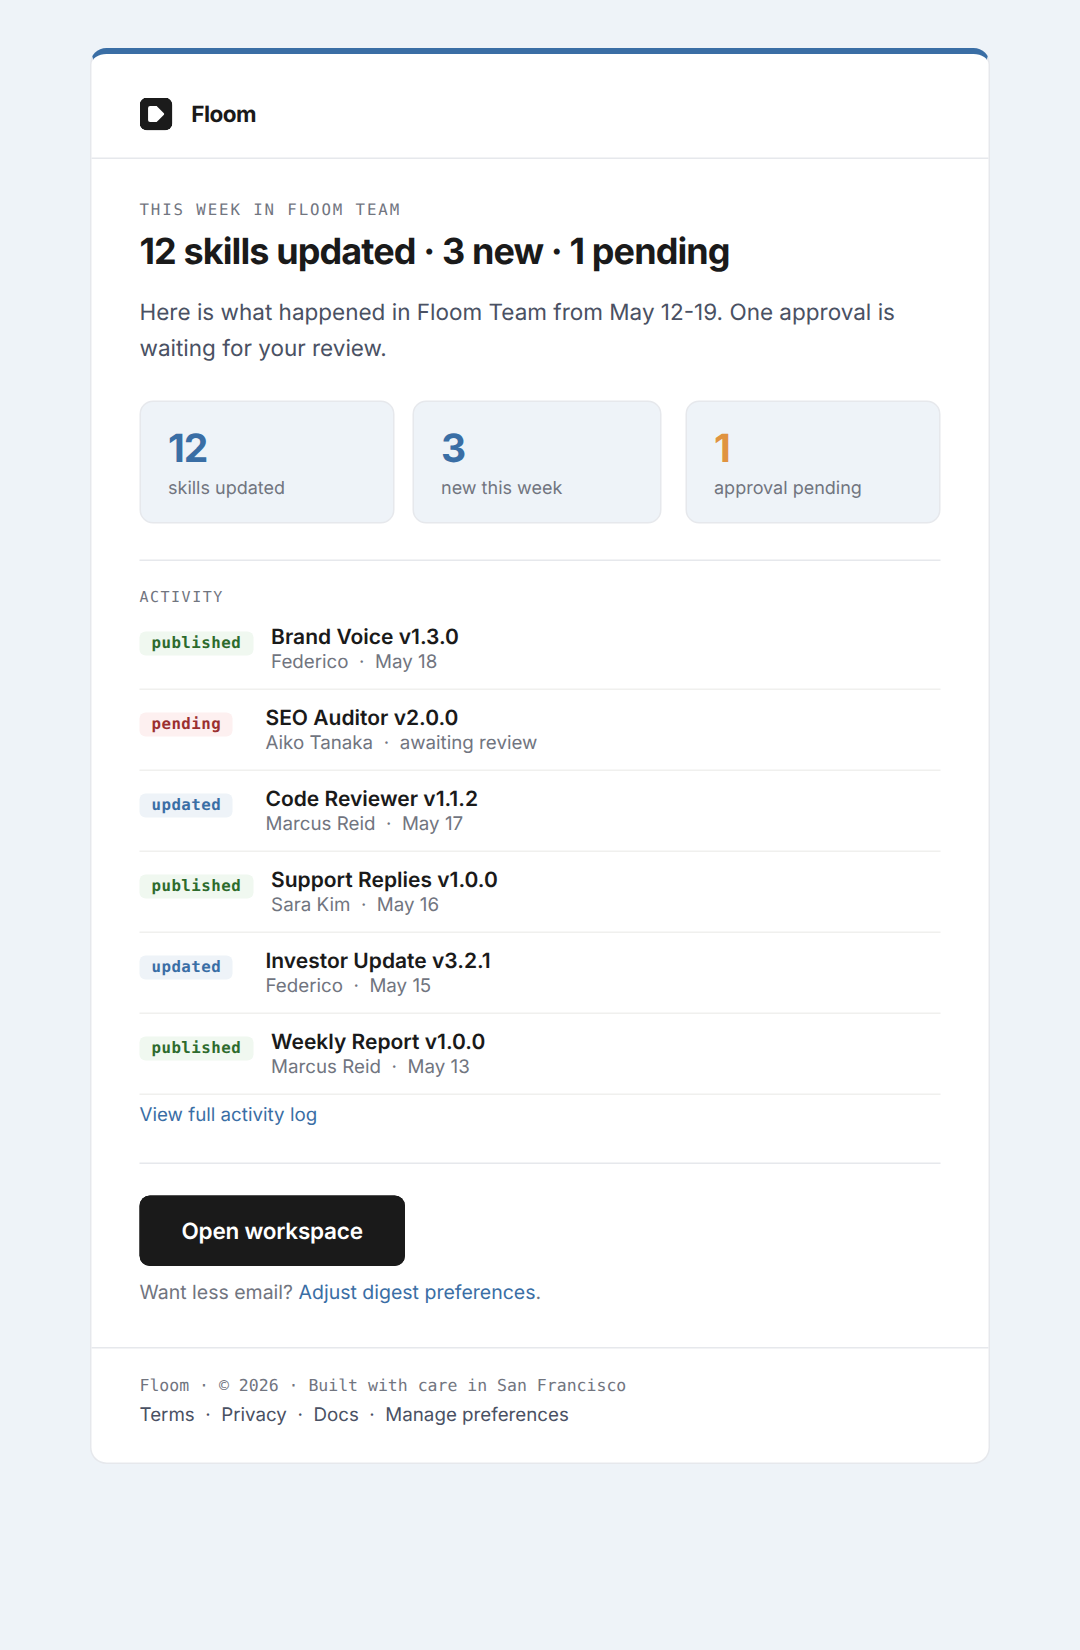Viewport: 1080px width, 1650px height.
Task: Select Manage preferences in the footer
Action: (477, 1414)
